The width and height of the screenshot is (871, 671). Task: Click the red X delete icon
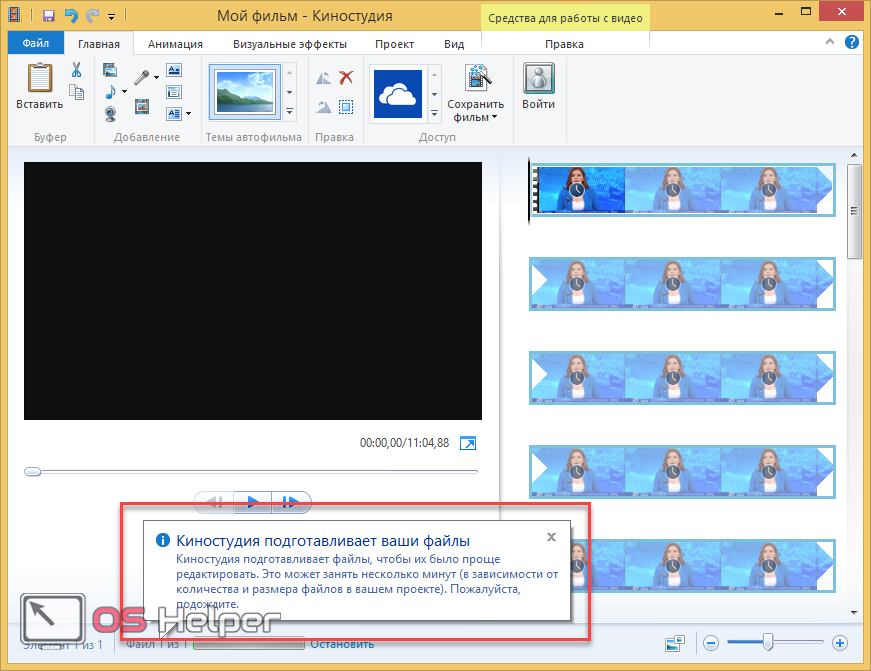click(346, 77)
